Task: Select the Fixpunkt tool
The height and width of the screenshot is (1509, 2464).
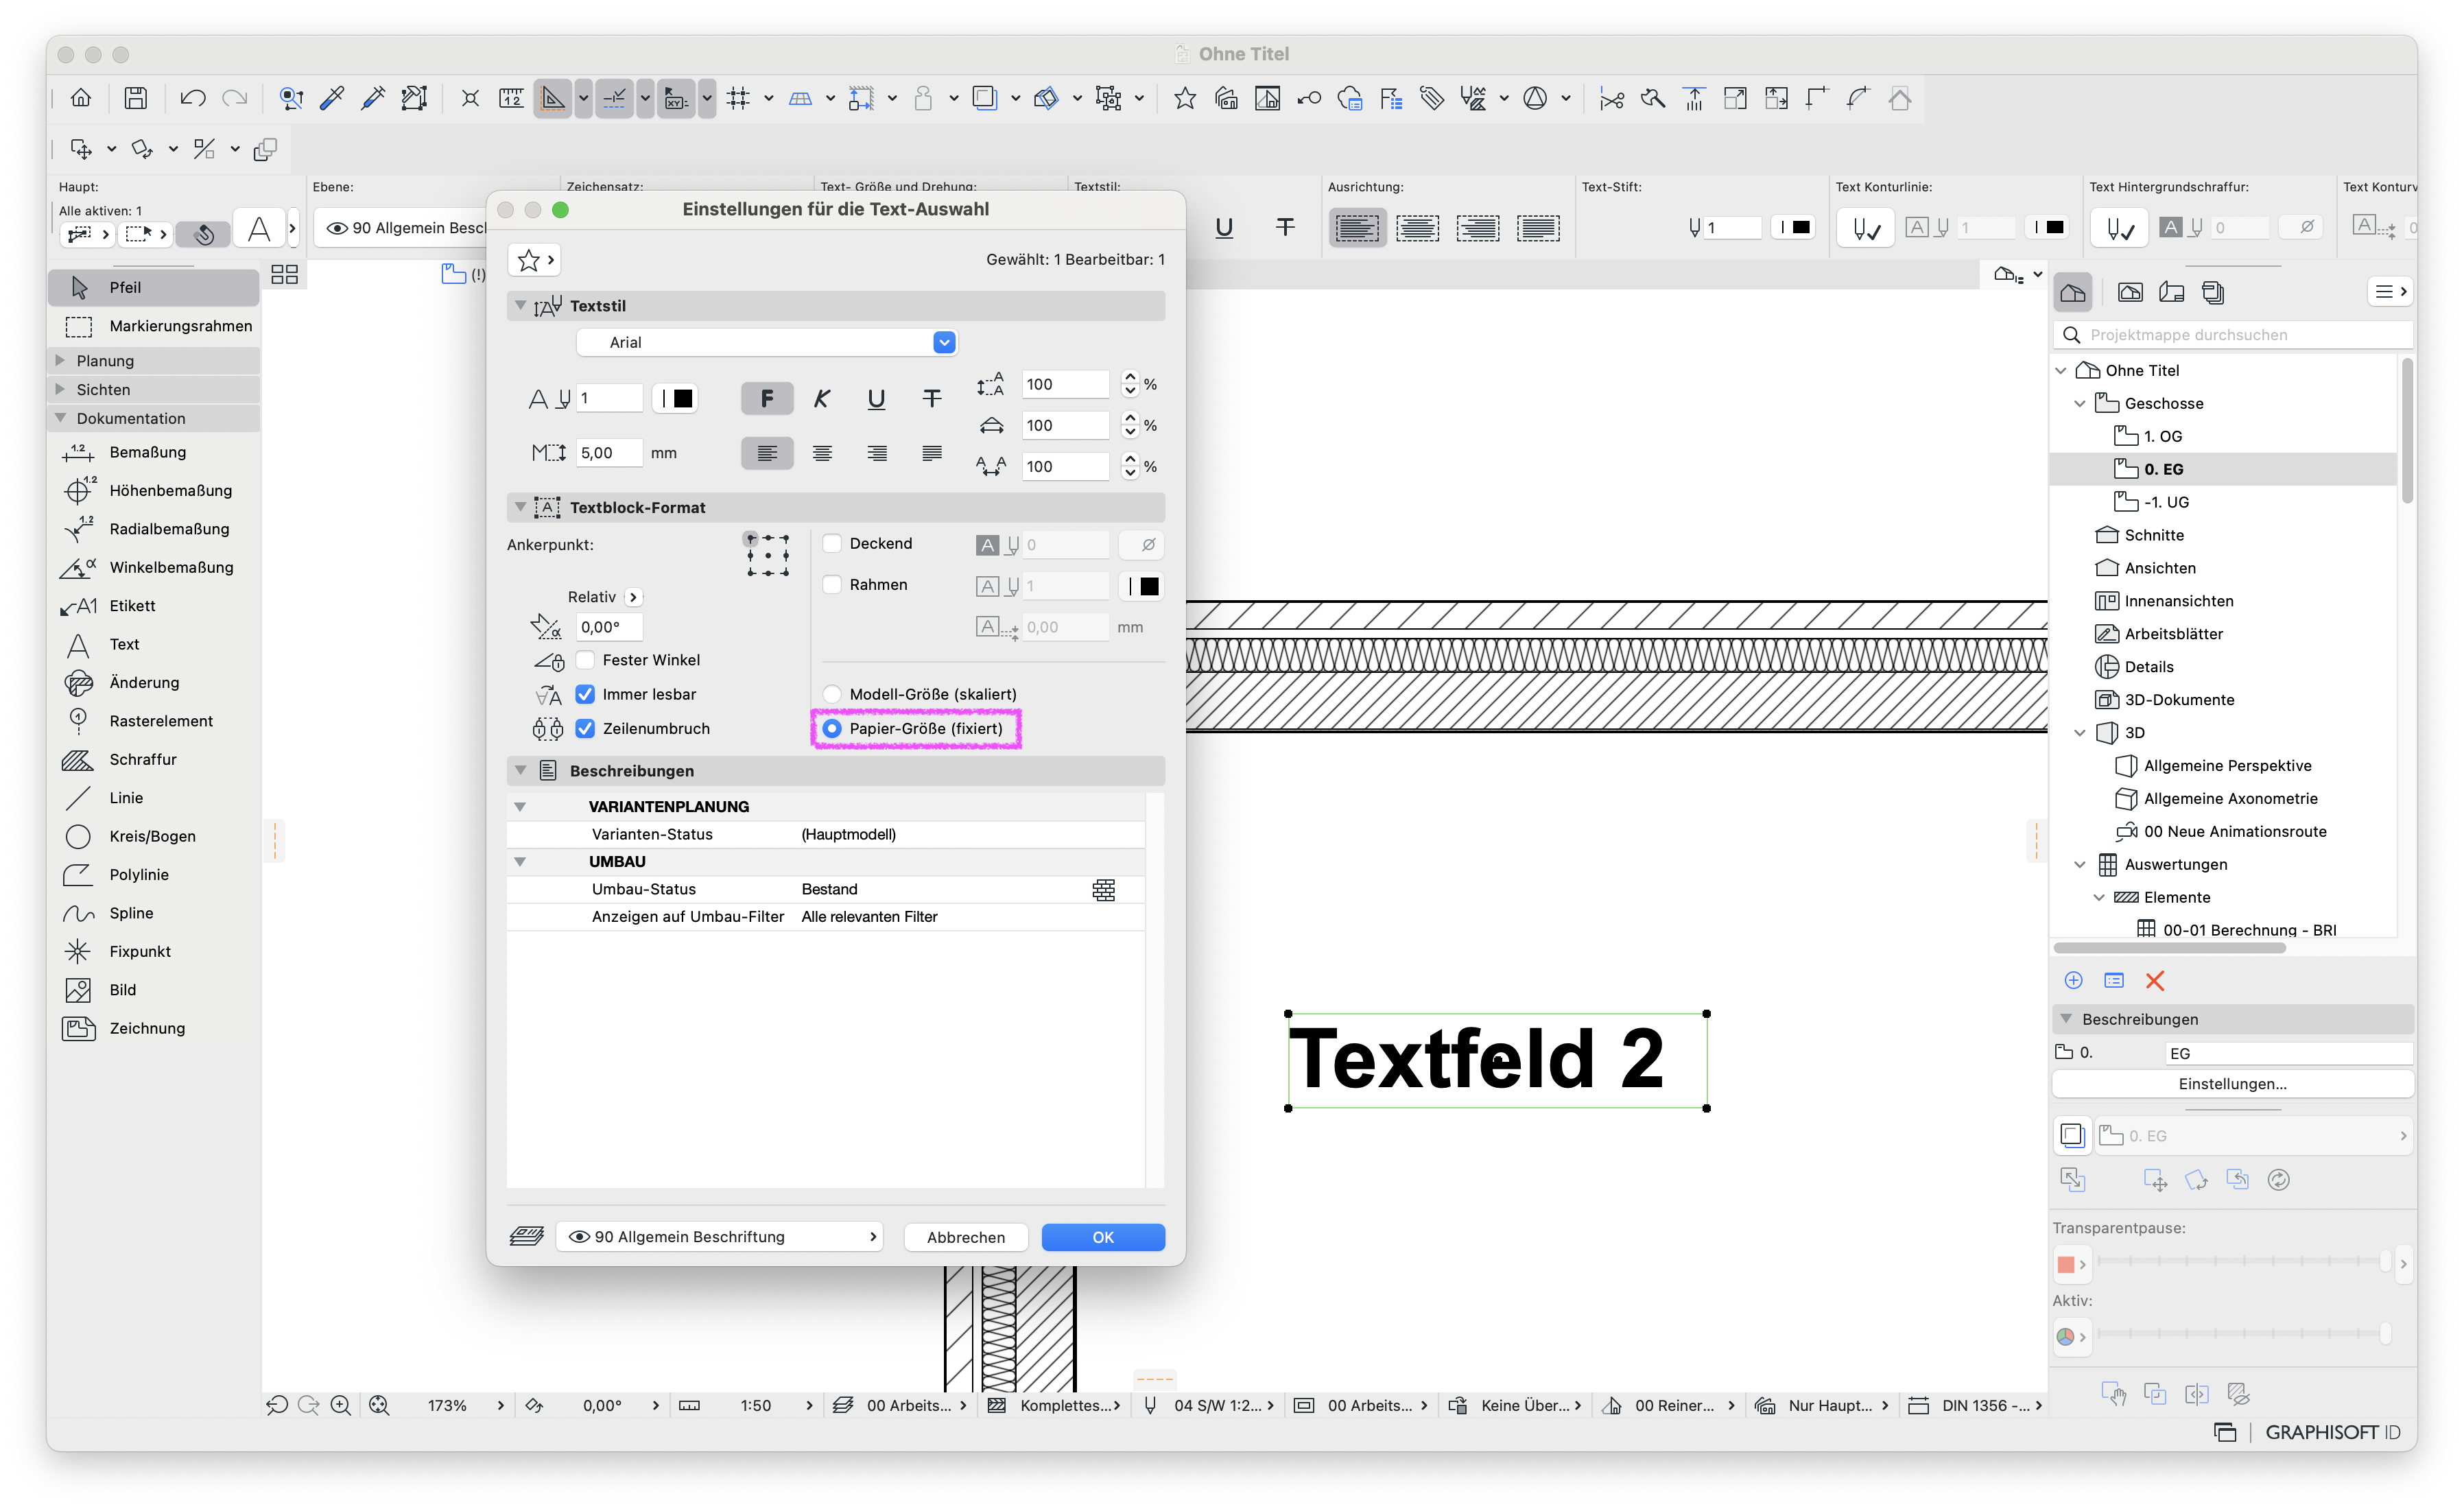Action: pos(153,952)
